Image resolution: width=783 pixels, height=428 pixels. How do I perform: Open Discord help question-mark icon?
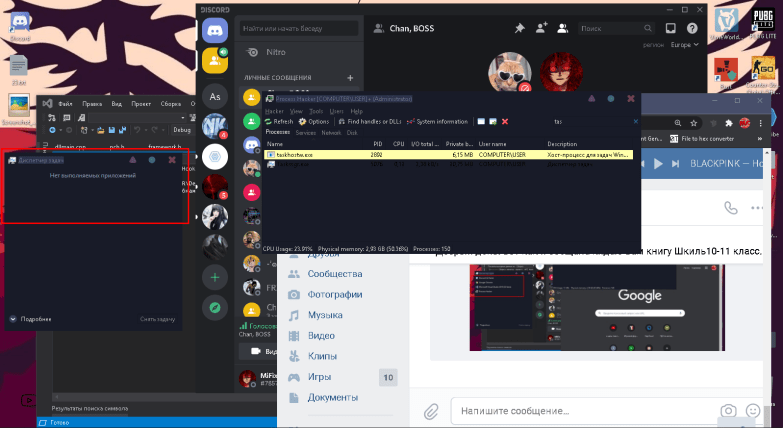(x=692, y=28)
